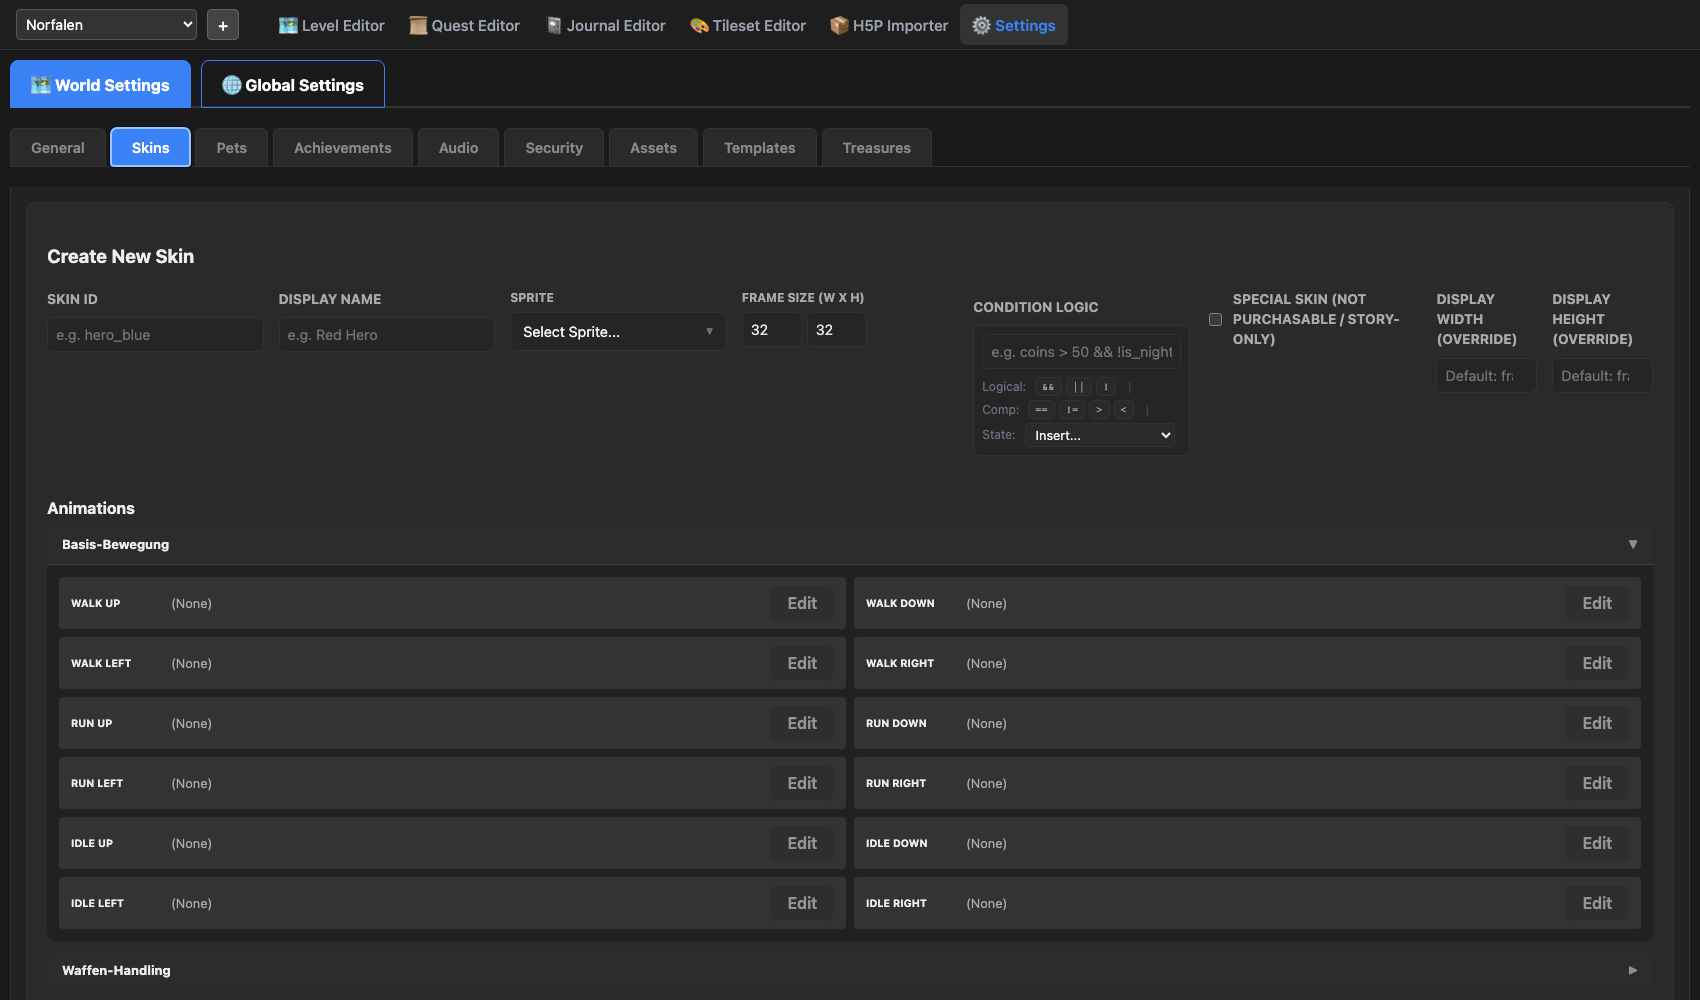Viewport: 1700px width, 1000px height.
Task: Launch the H5P Importer
Action: click(x=888, y=25)
